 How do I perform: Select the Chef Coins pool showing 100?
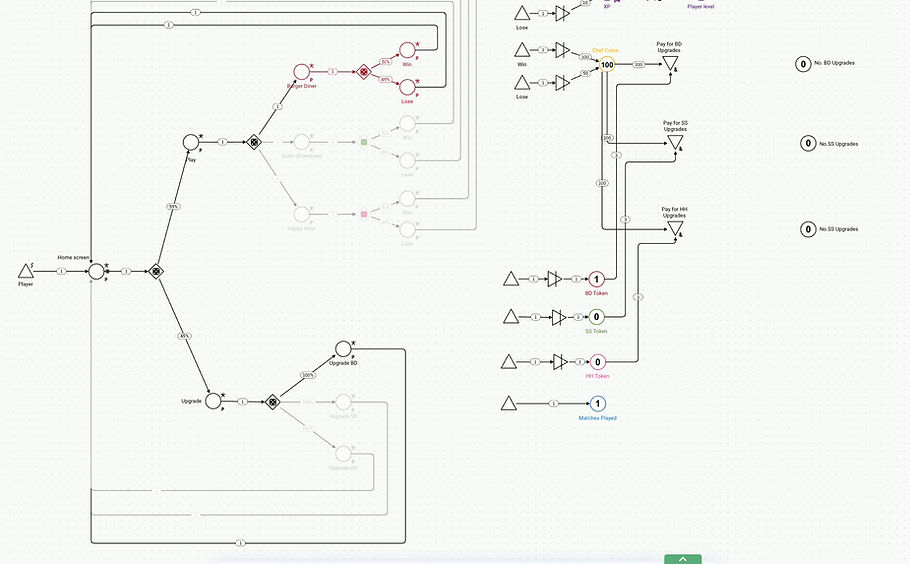click(x=607, y=64)
